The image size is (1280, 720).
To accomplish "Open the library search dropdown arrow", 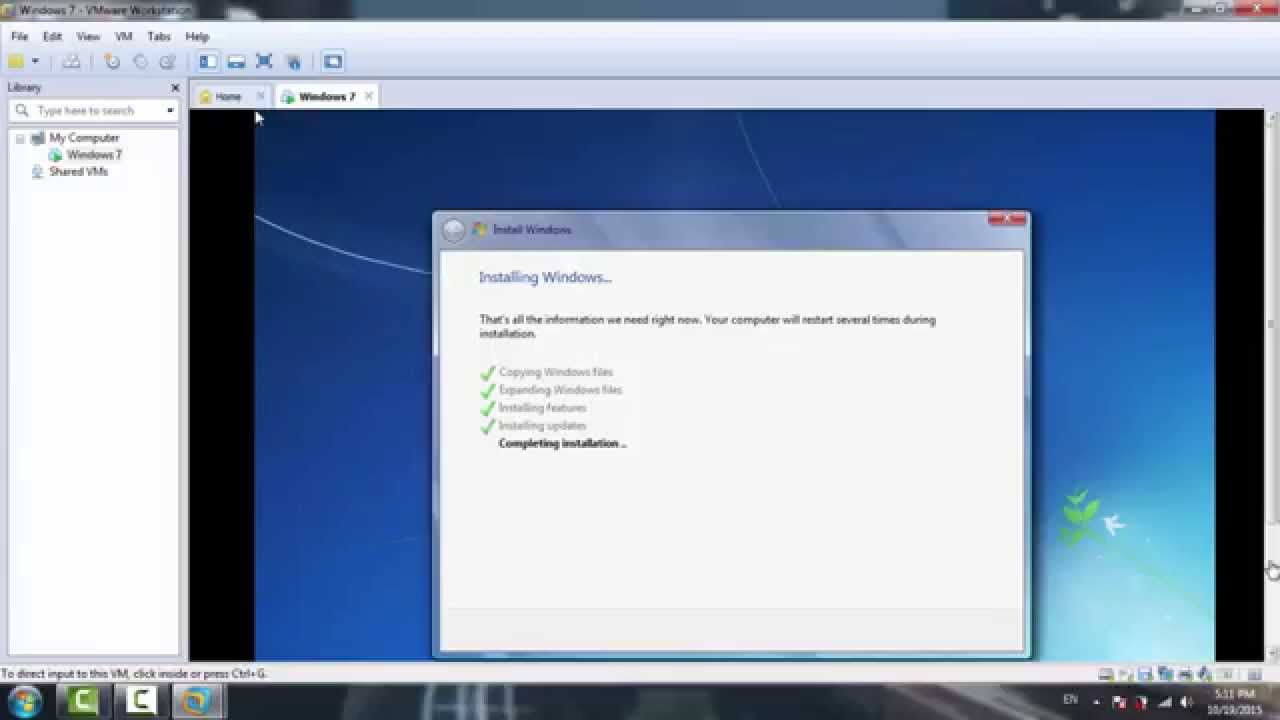I will (170, 110).
